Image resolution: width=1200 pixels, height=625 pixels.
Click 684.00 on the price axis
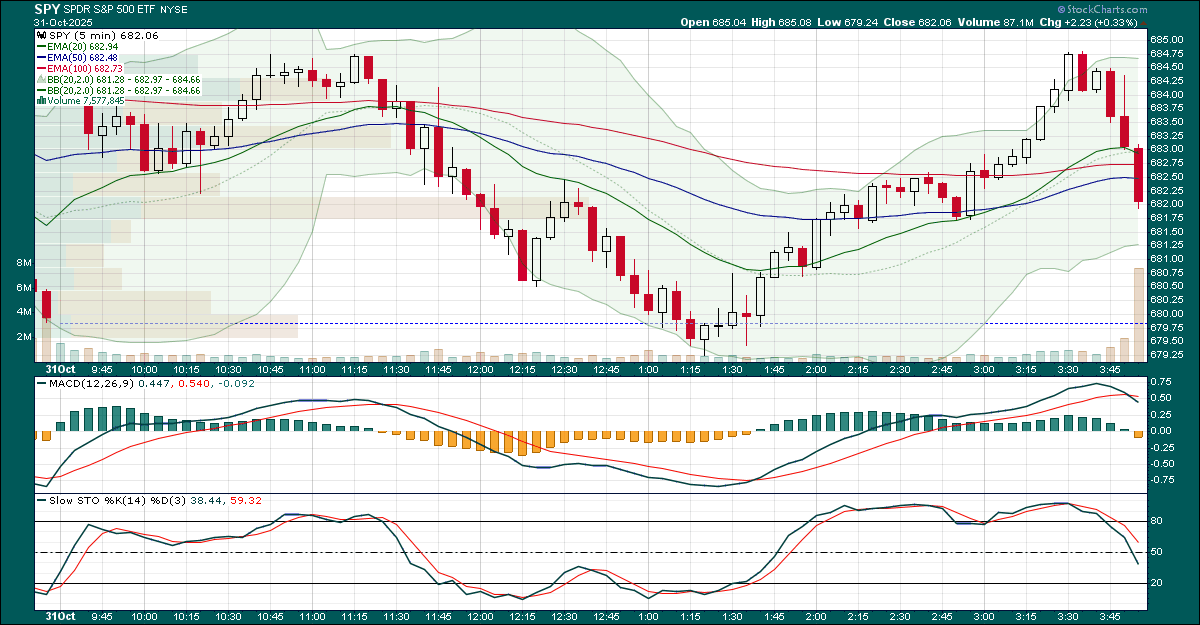pyautogui.click(x=1165, y=94)
